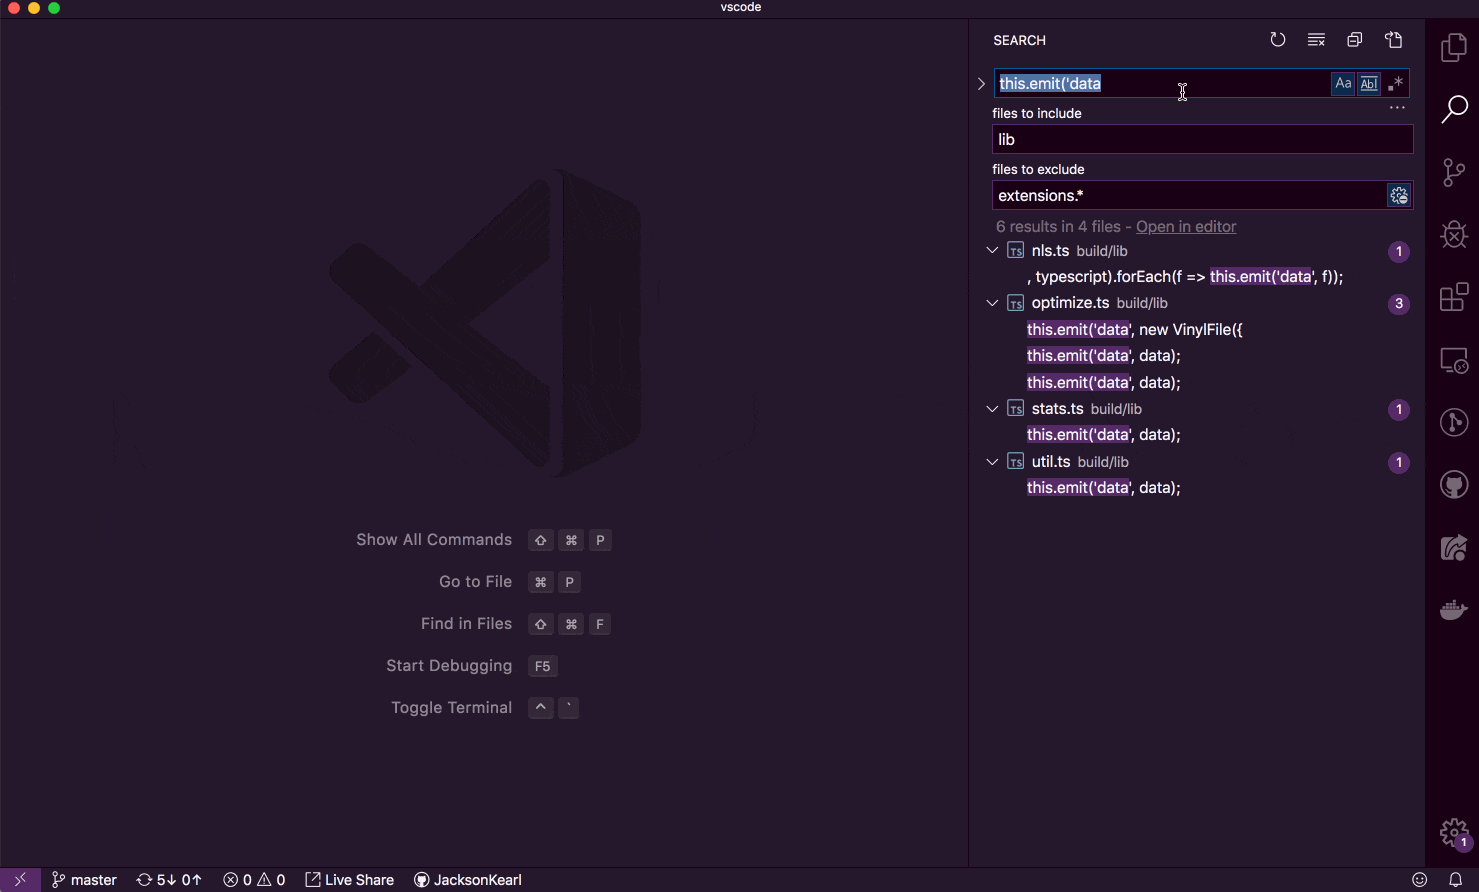1479x892 pixels.
Task: Click the files to exclude input field
Action: click(x=1150, y=195)
